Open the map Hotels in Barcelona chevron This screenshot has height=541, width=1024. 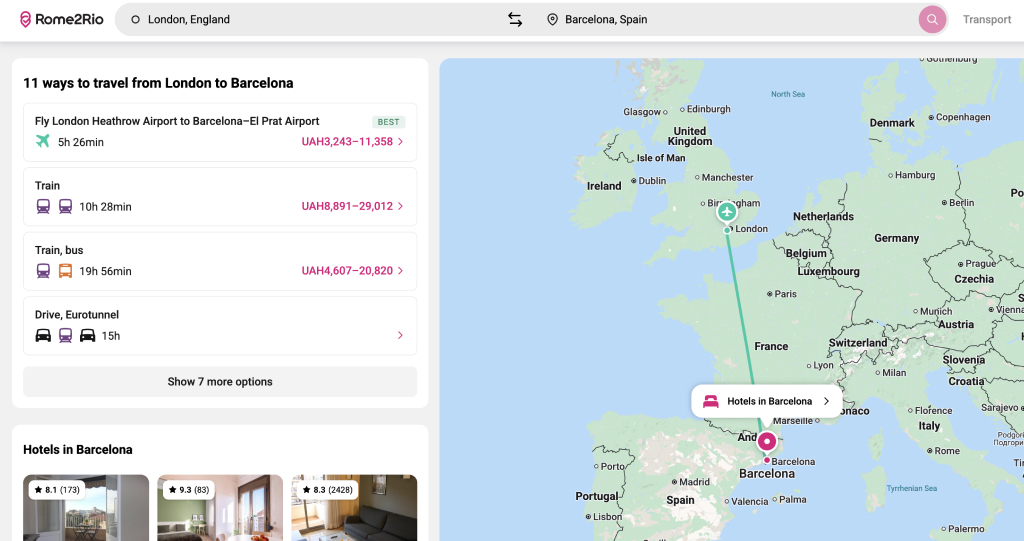[x=826, y=401]
